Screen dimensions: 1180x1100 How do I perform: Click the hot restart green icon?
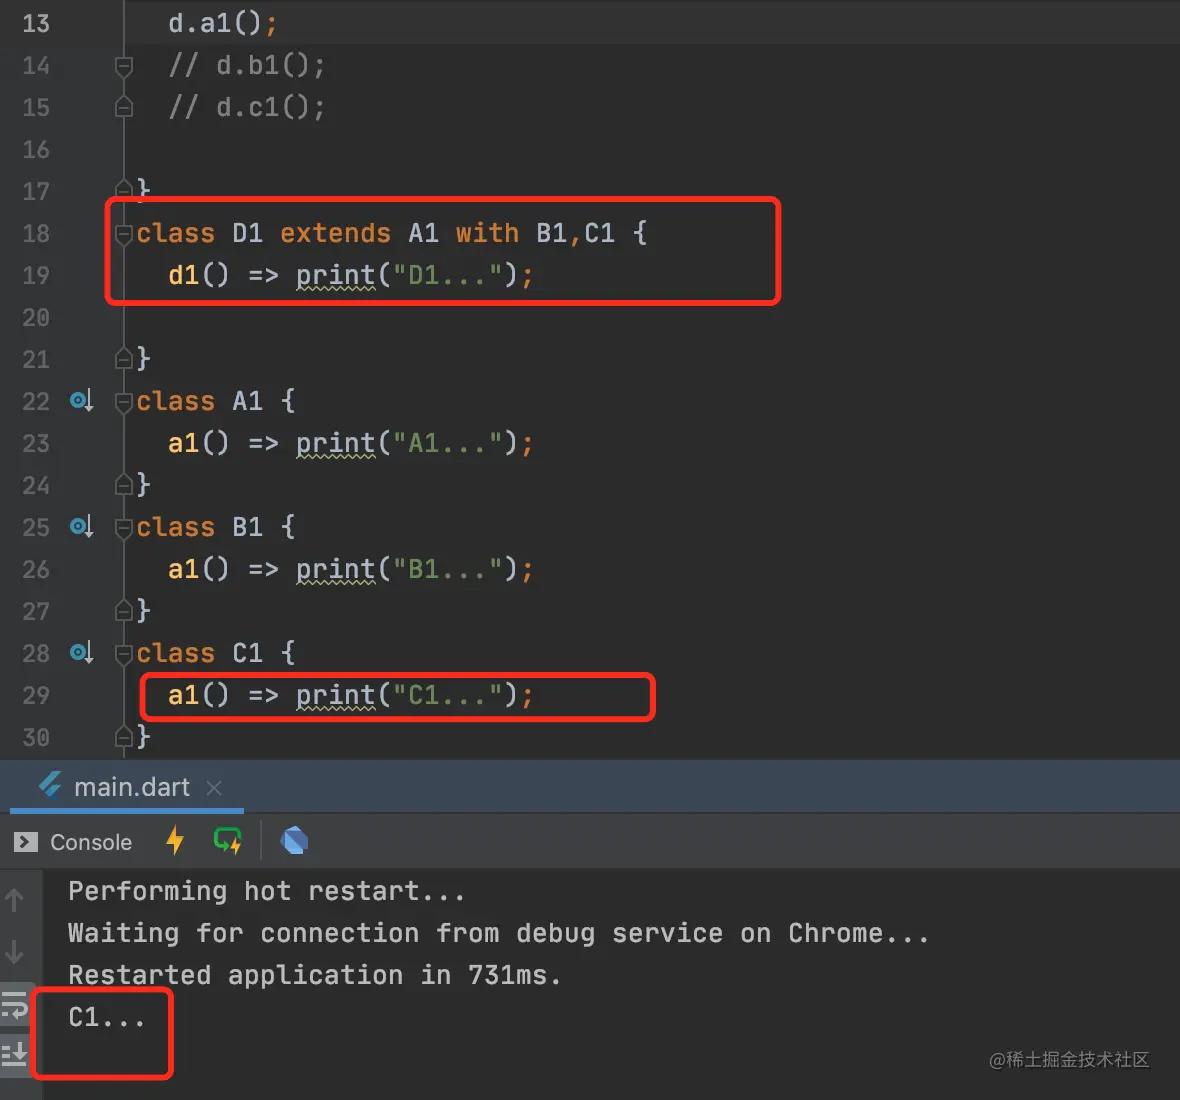[227, 840]
